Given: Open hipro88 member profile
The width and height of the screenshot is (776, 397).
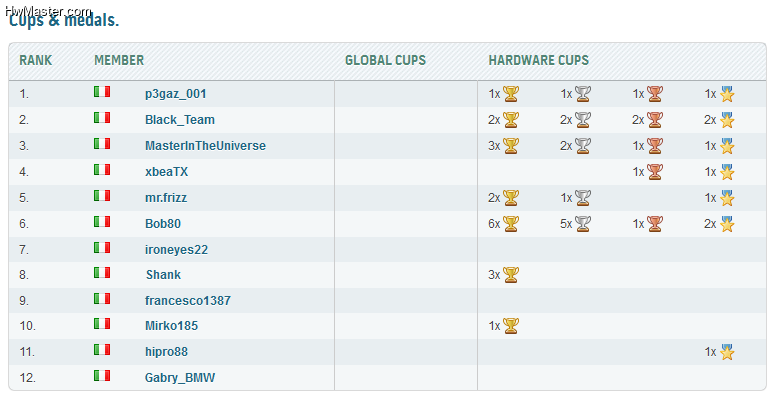Looking at the screenshot, I should (166, 352).
